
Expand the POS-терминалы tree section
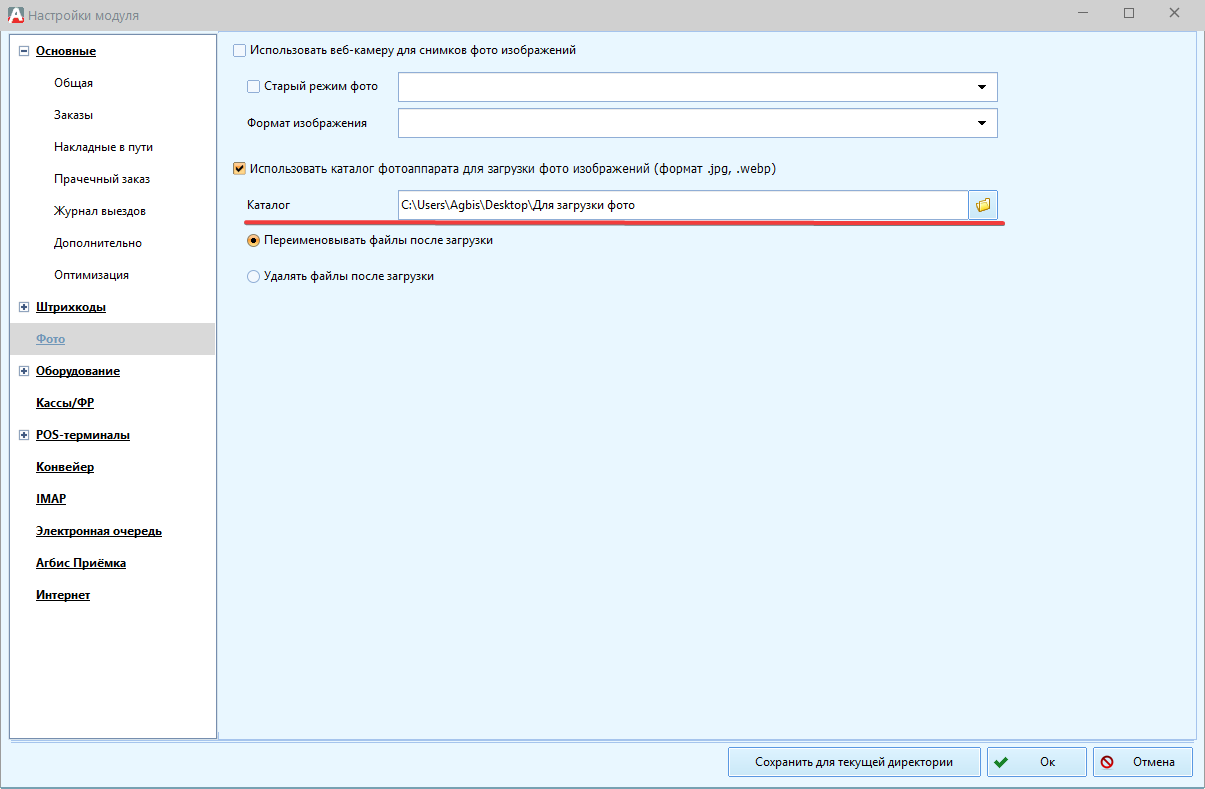coord(24,435)
